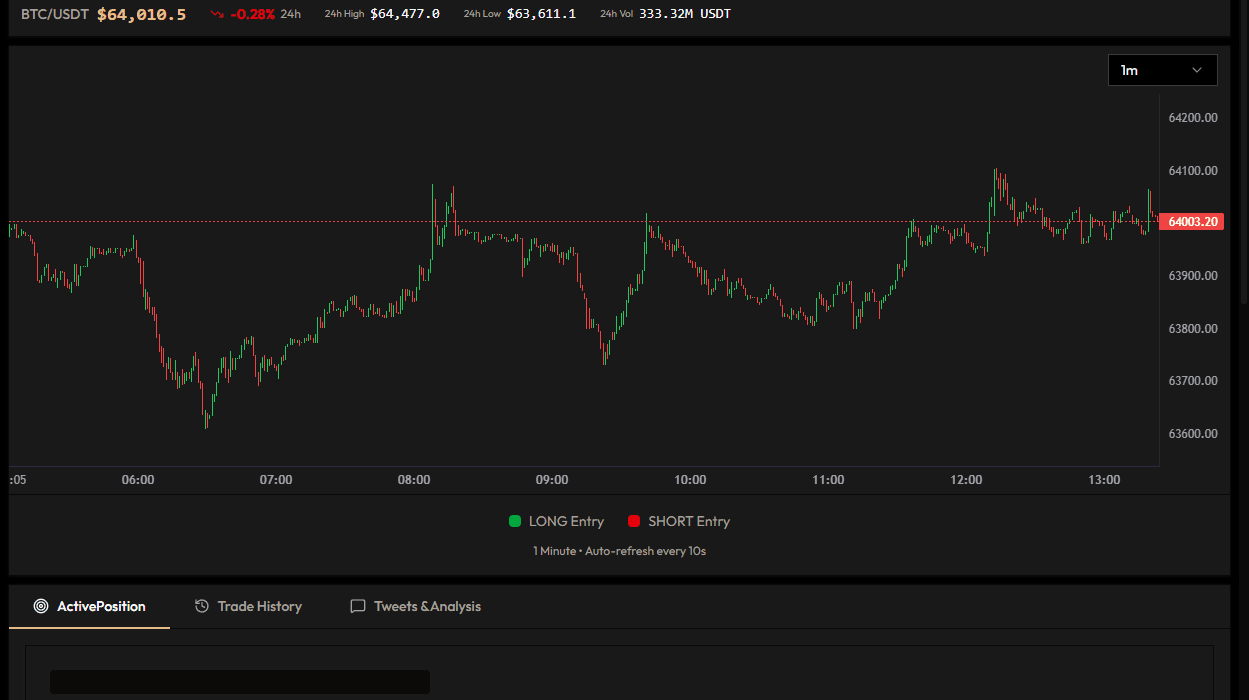Toggle the LONG Entry legend item

(556, 521)
